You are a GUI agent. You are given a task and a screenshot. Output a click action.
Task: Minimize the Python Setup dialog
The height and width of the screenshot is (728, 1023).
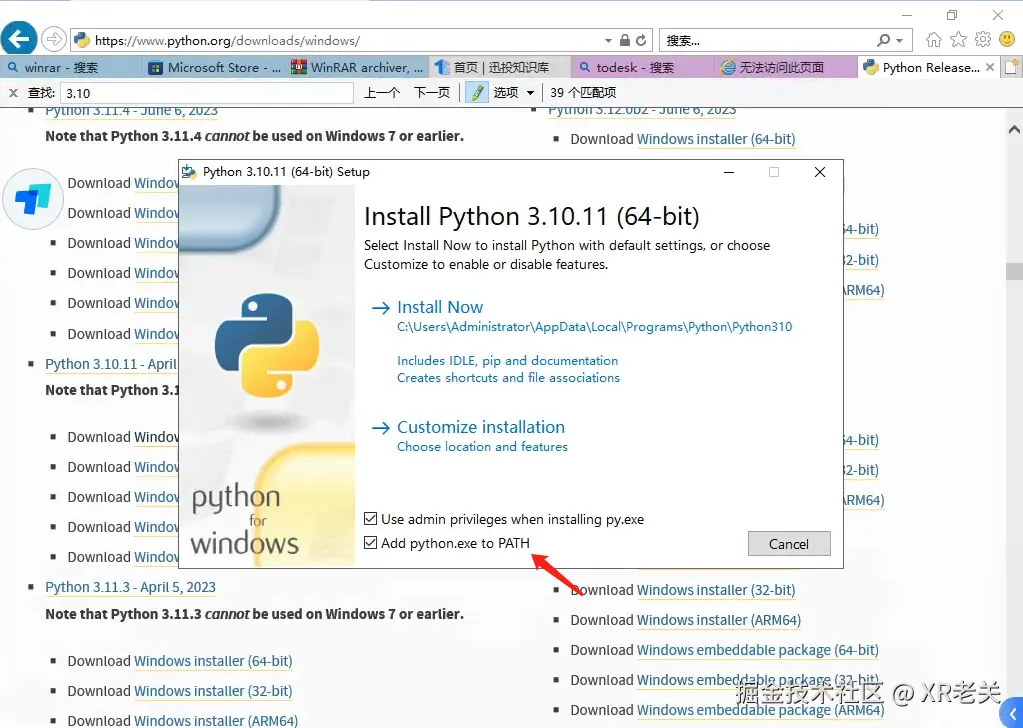tap(729, 172)
